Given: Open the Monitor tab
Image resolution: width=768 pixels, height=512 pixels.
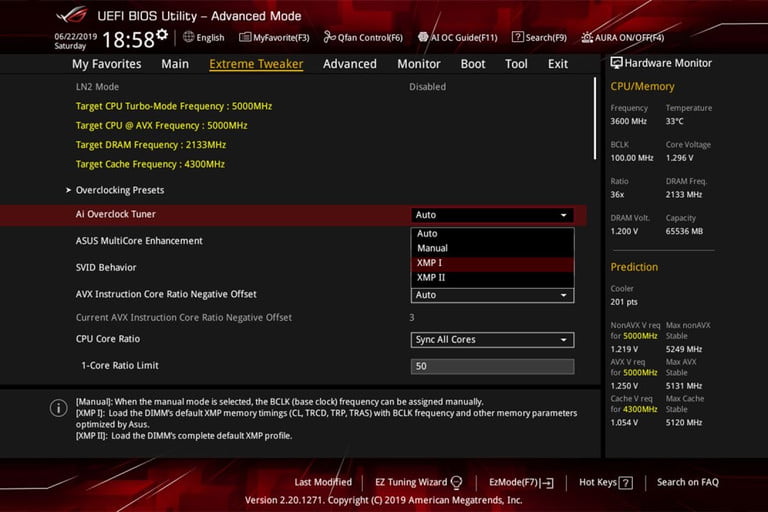Looking at the screenshot, I should (x=419, y=64).
